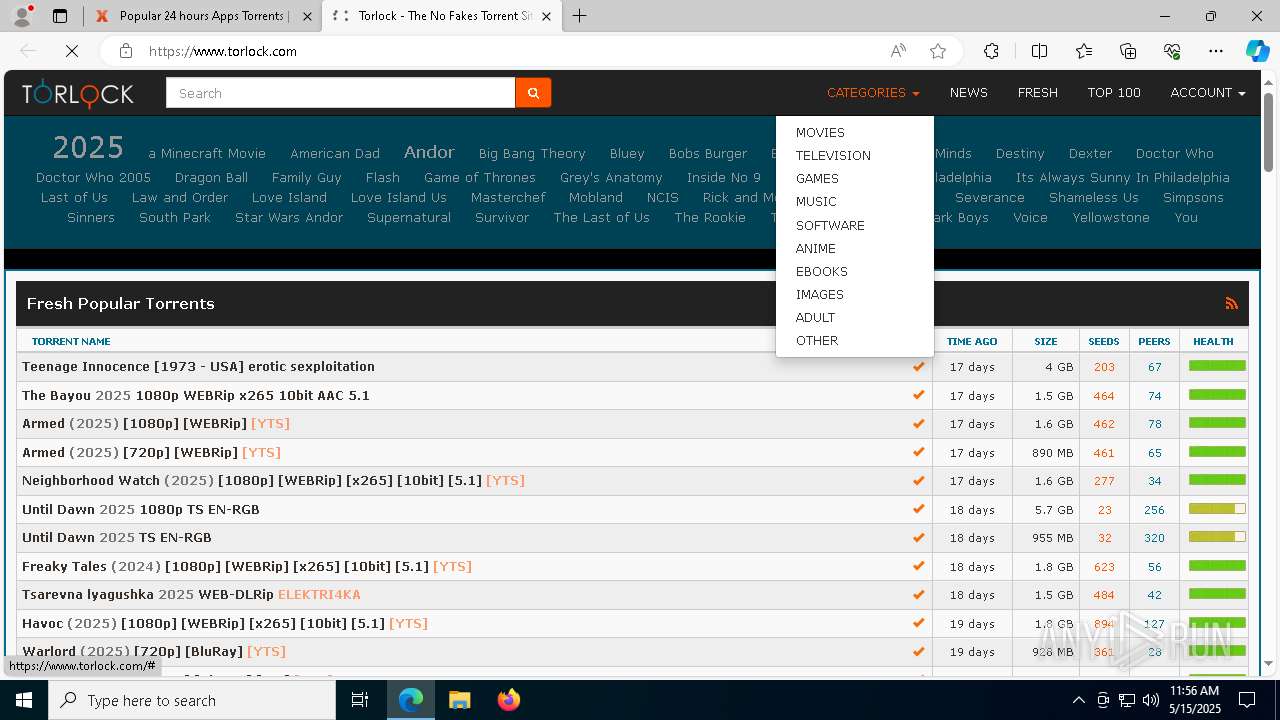Select IMAGES from the categories menu
This screenshot has width=1280, height=720.
[855, 294]
